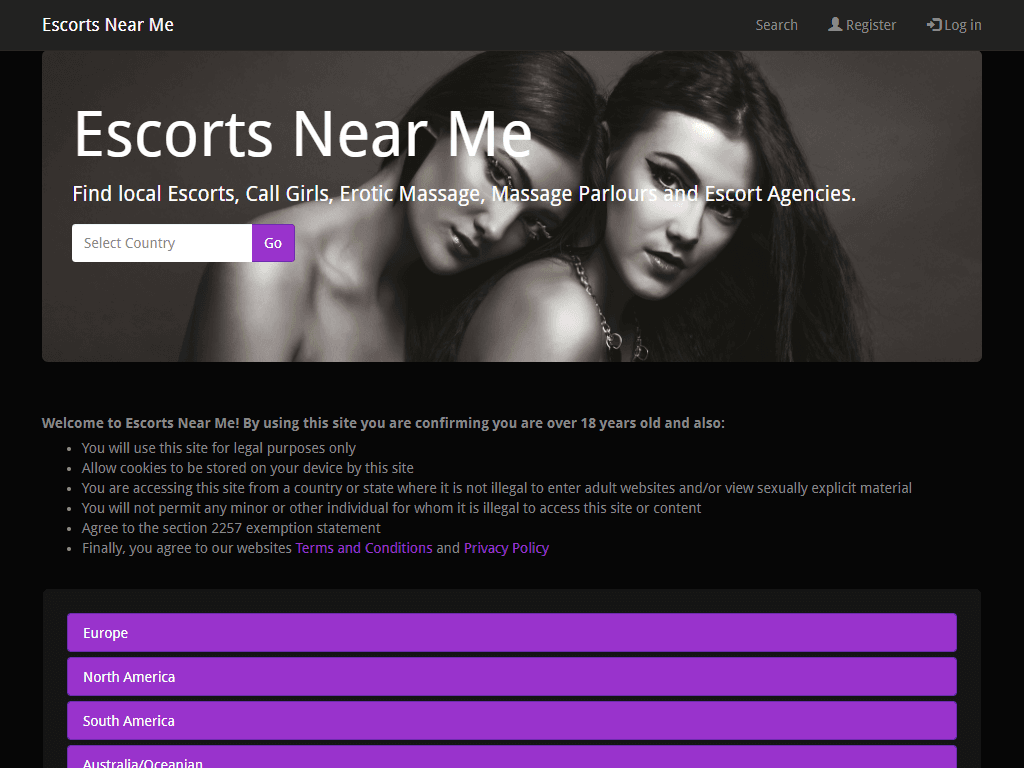Click the Escorts Near Me brand link
The image size is (1024, 768).
(107, 24)
